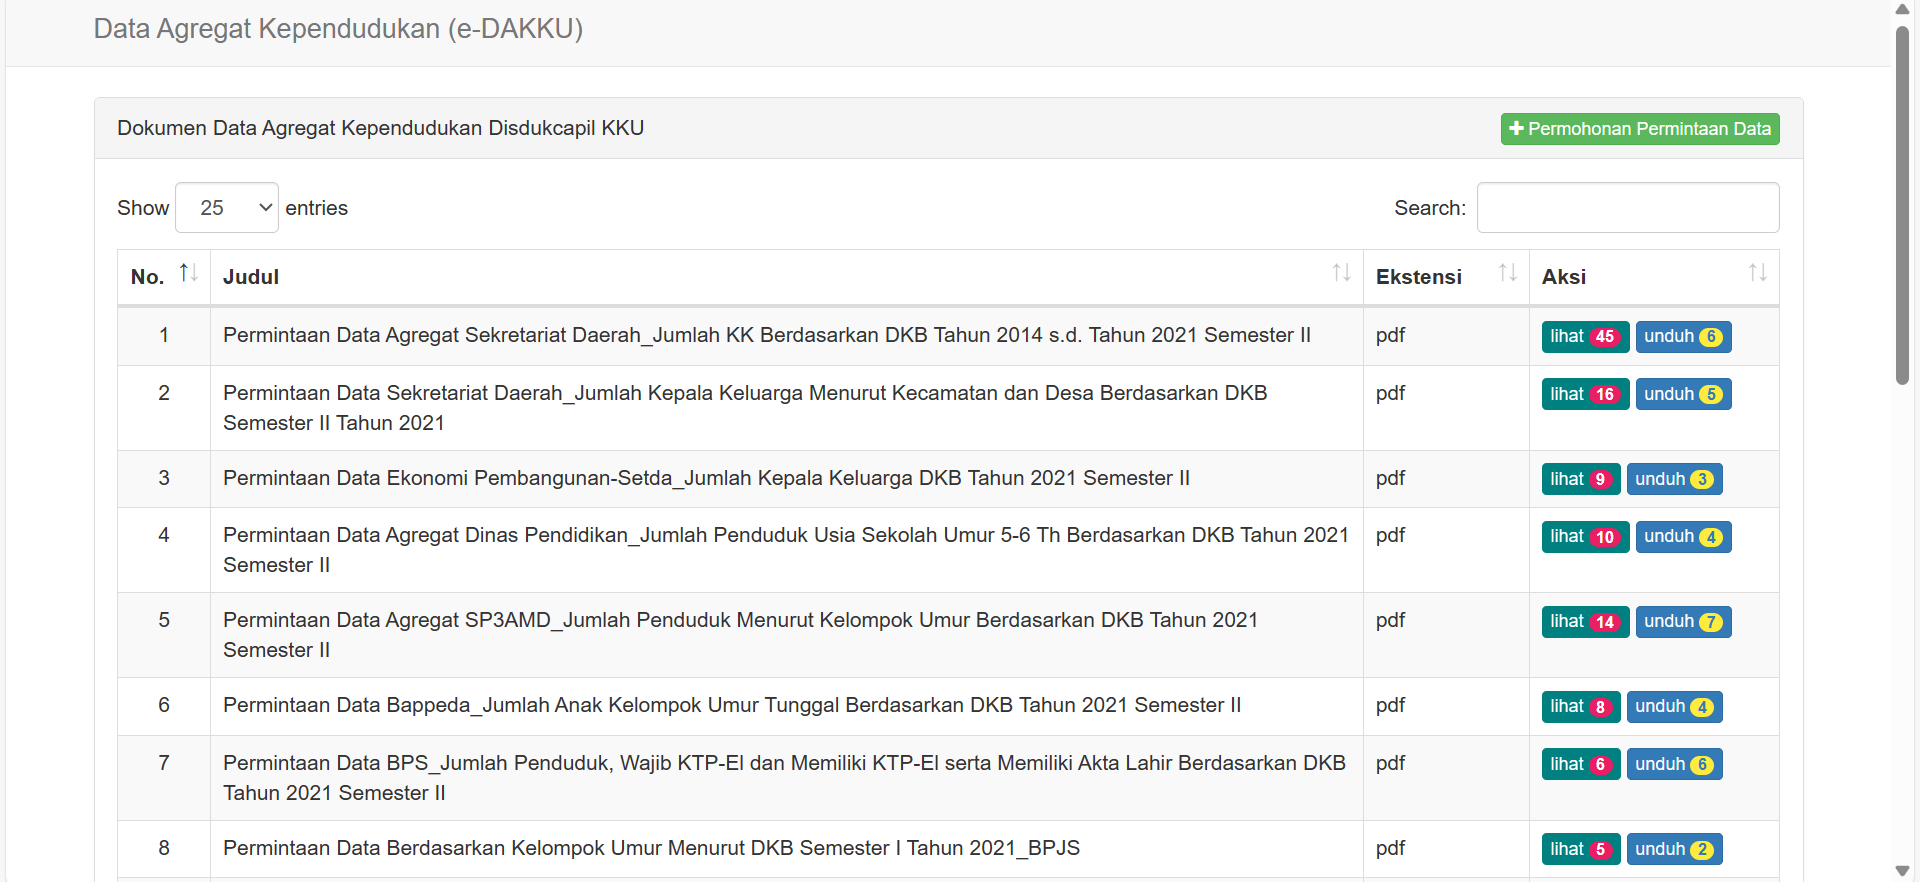Image resolution: width=1920 pixels, height=882 pixels.
Task: Click unduh button for row 1
Action: point(1682,337)
